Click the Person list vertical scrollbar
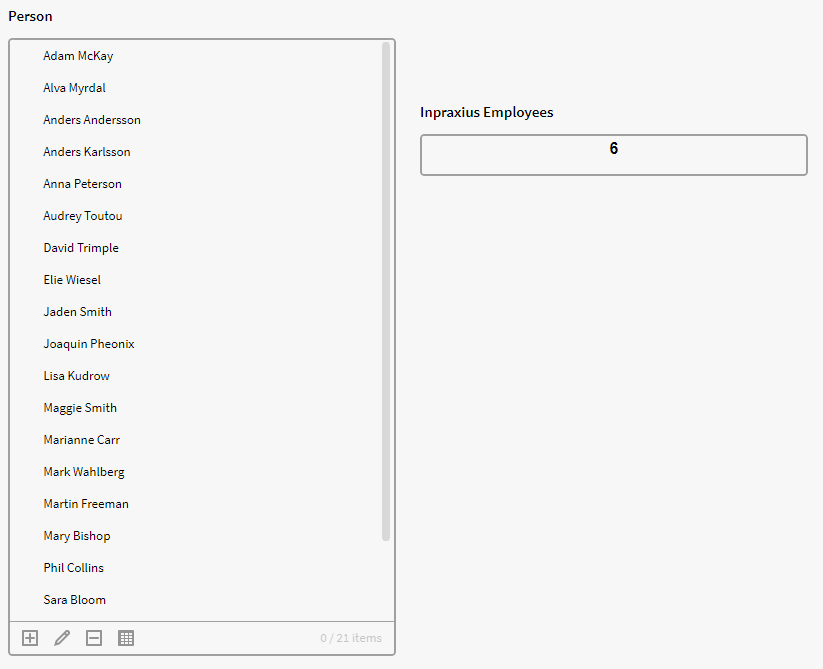The width and height of the screenshot is (823, 669). [386, 290]
